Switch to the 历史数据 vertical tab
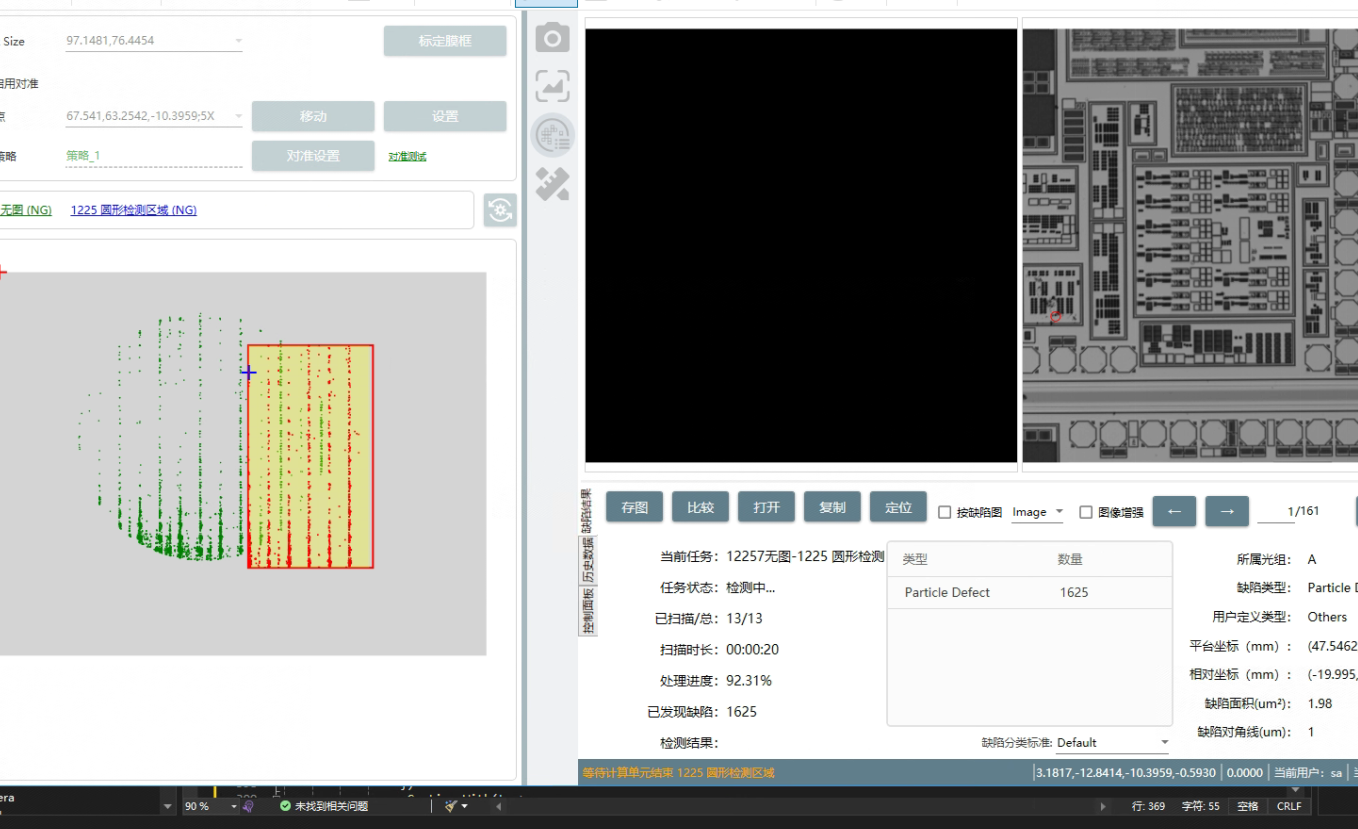 (x=588, y=561)
